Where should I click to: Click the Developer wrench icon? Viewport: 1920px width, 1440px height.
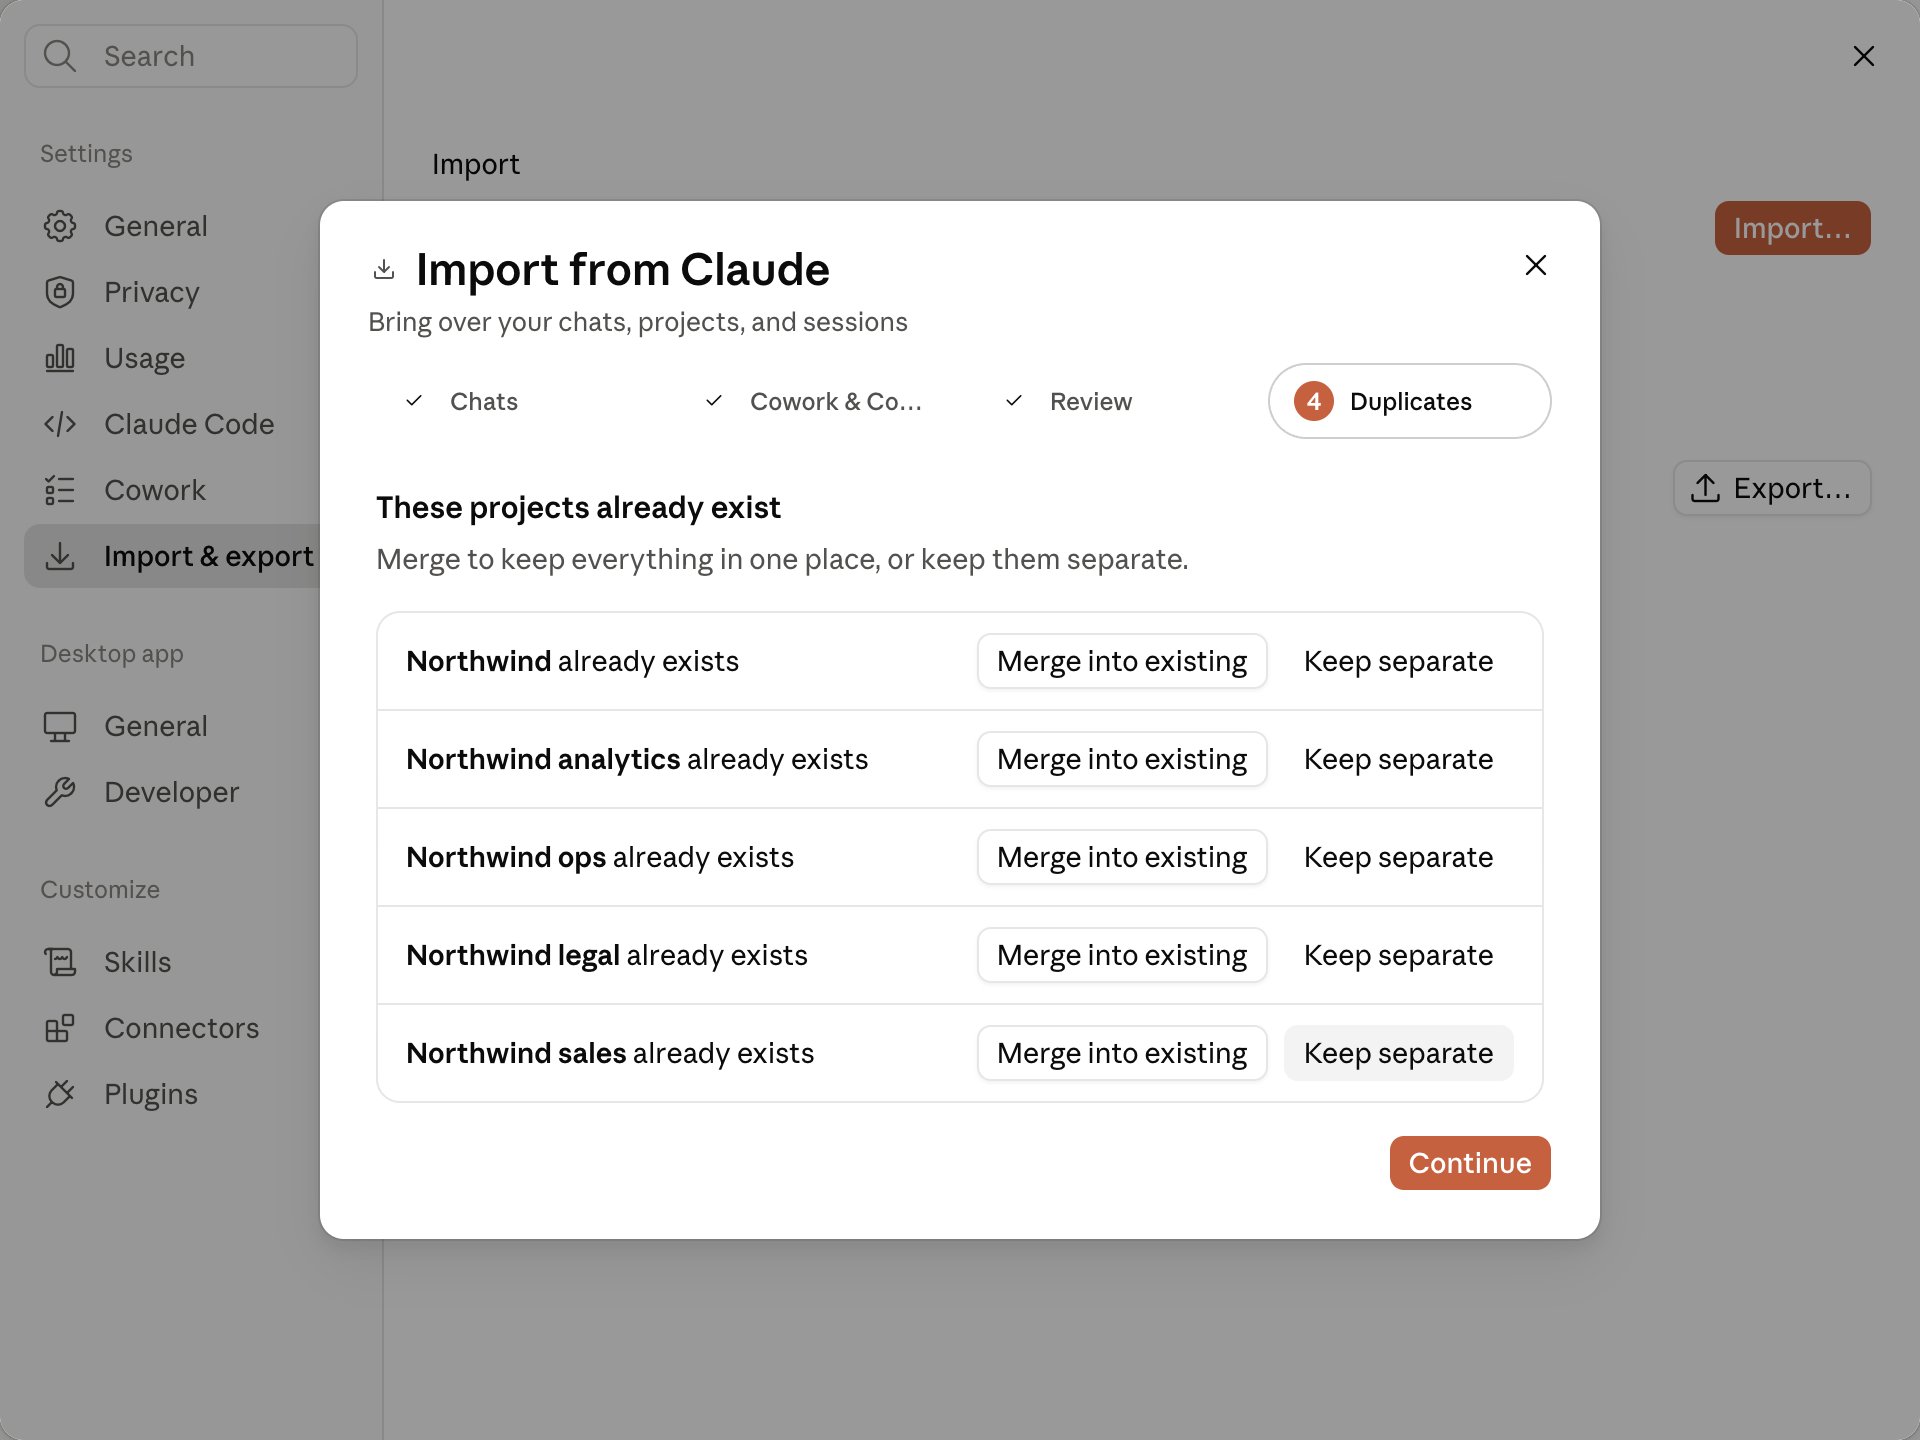(60, 792)
